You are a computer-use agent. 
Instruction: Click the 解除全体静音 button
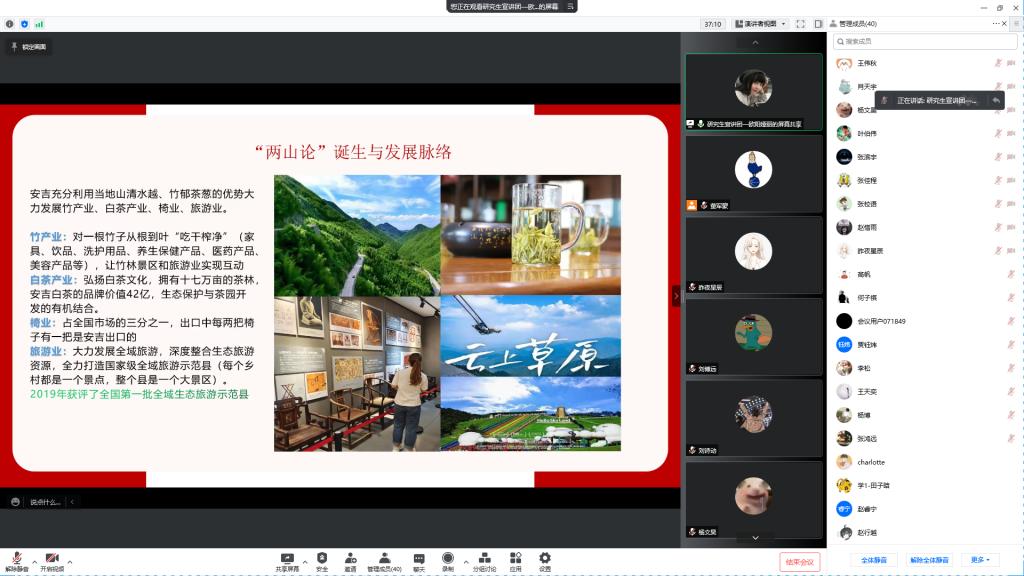tap(929, 560)
